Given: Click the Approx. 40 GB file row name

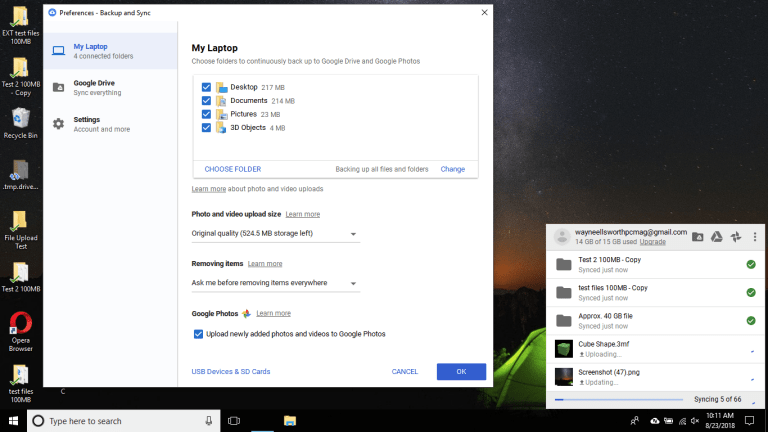Looking at the screenshot, I should [x=605, y=316].
